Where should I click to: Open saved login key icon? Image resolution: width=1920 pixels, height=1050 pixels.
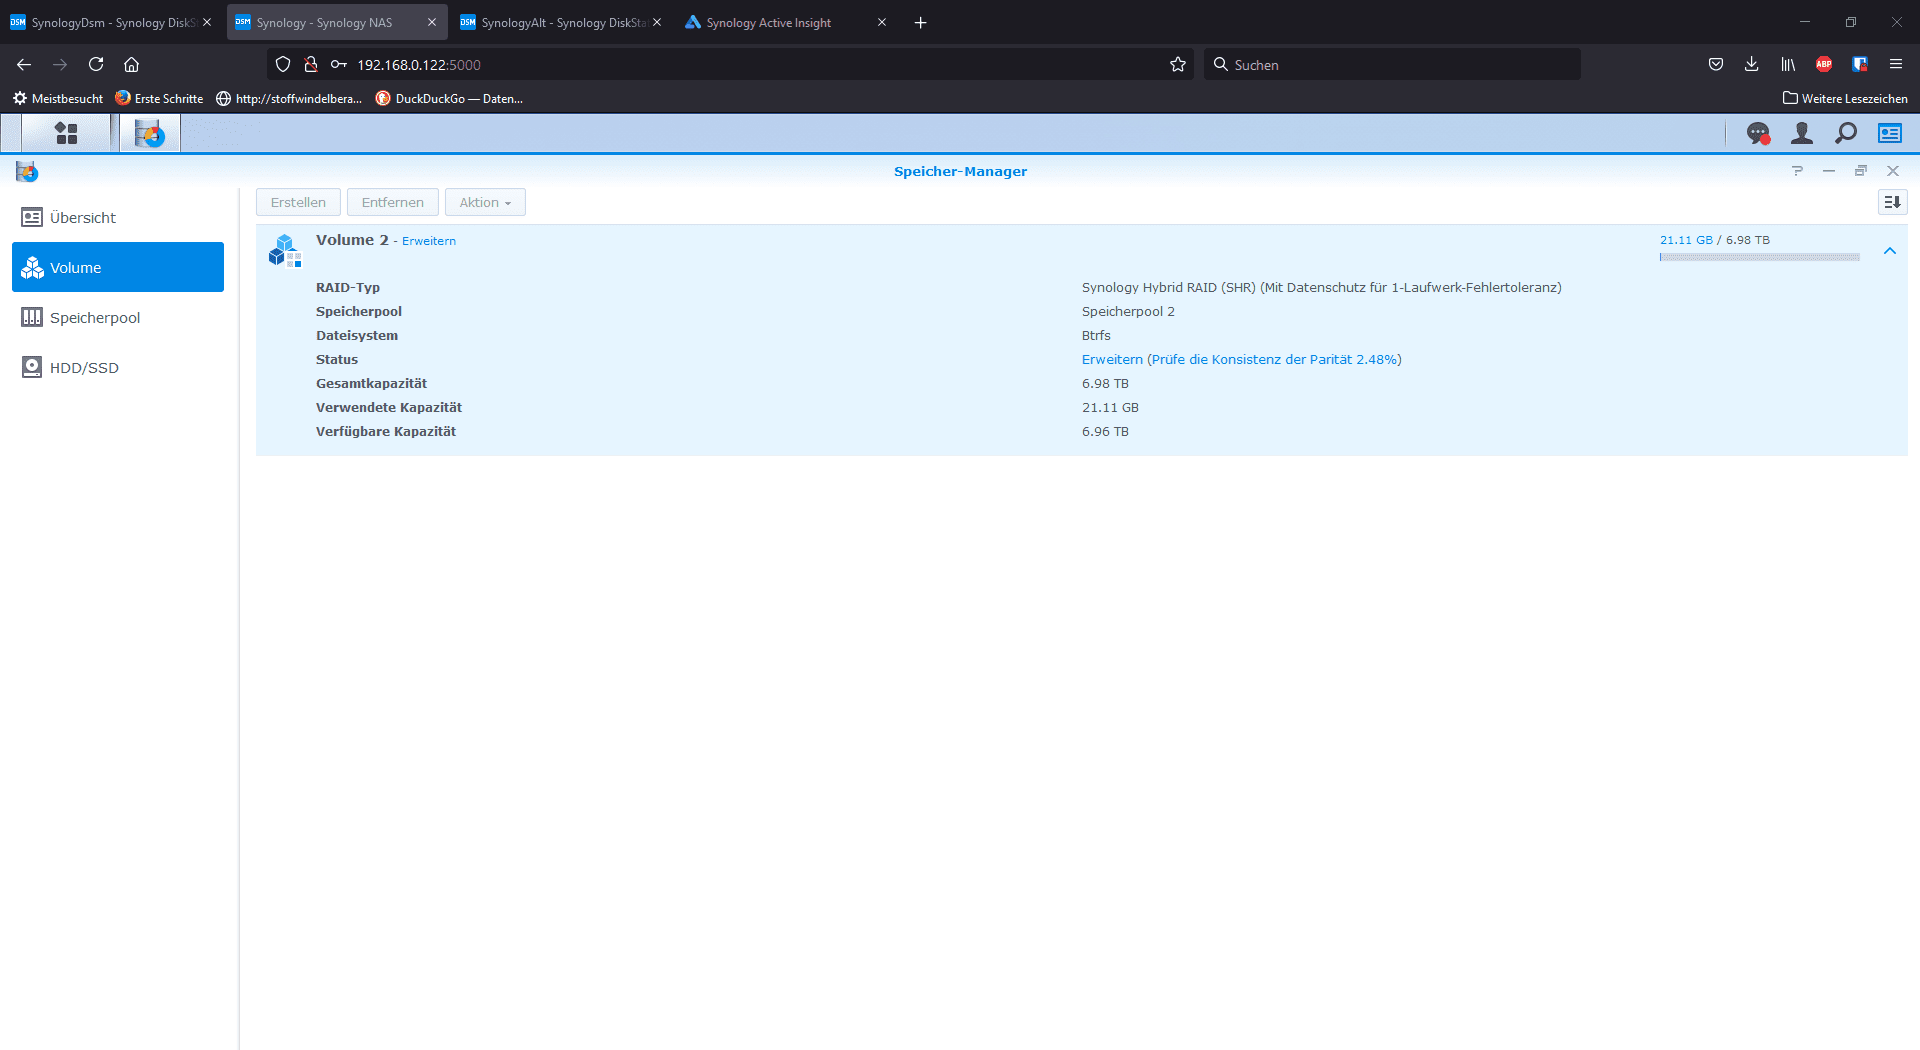click(x=339, y=64)
